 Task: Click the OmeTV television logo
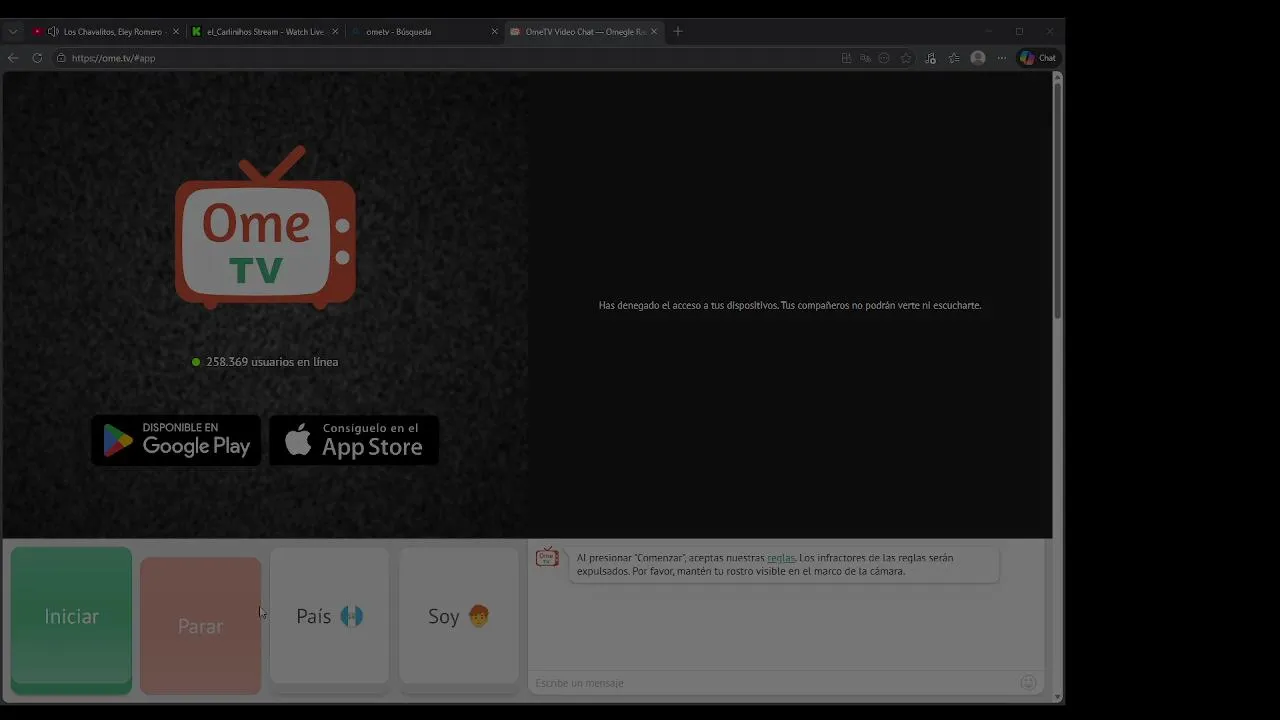[266, 228]
